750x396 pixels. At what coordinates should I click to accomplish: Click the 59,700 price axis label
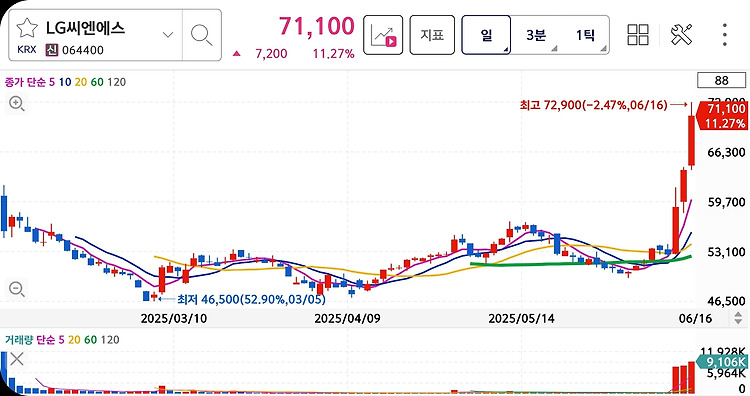[726, 202]
